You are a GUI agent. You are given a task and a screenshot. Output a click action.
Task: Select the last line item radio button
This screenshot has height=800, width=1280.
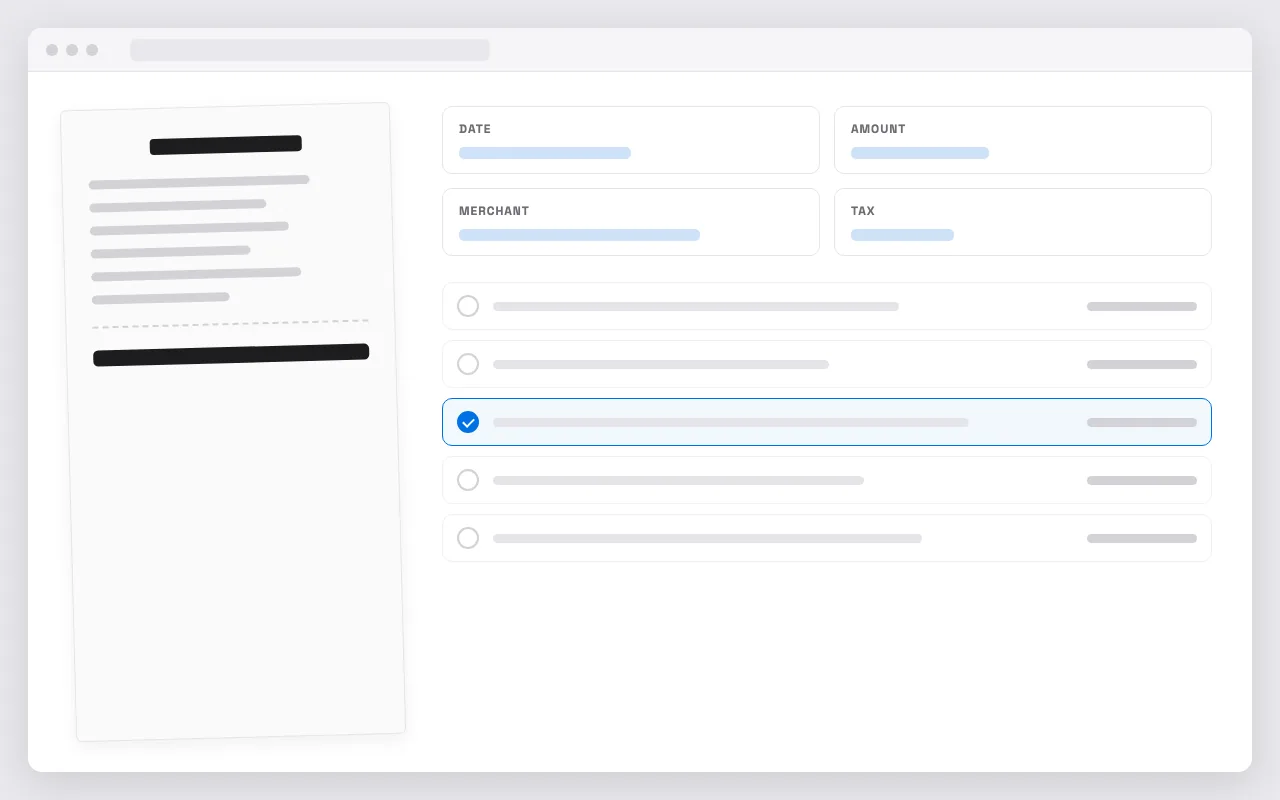tap(468, 538)
